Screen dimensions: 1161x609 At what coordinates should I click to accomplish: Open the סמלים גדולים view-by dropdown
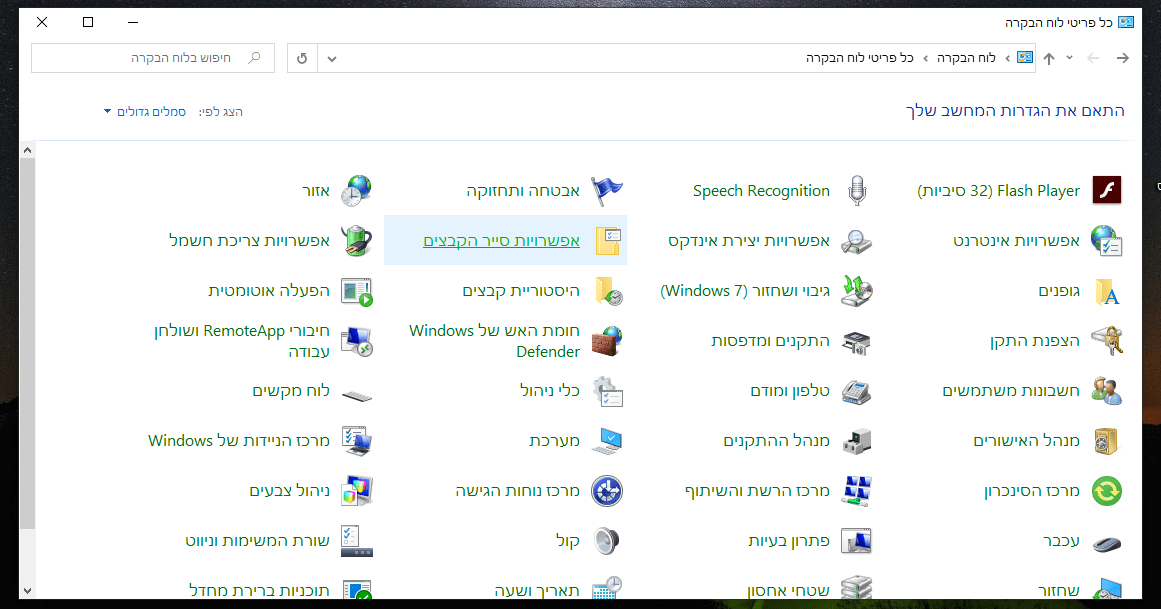point(145,112)
